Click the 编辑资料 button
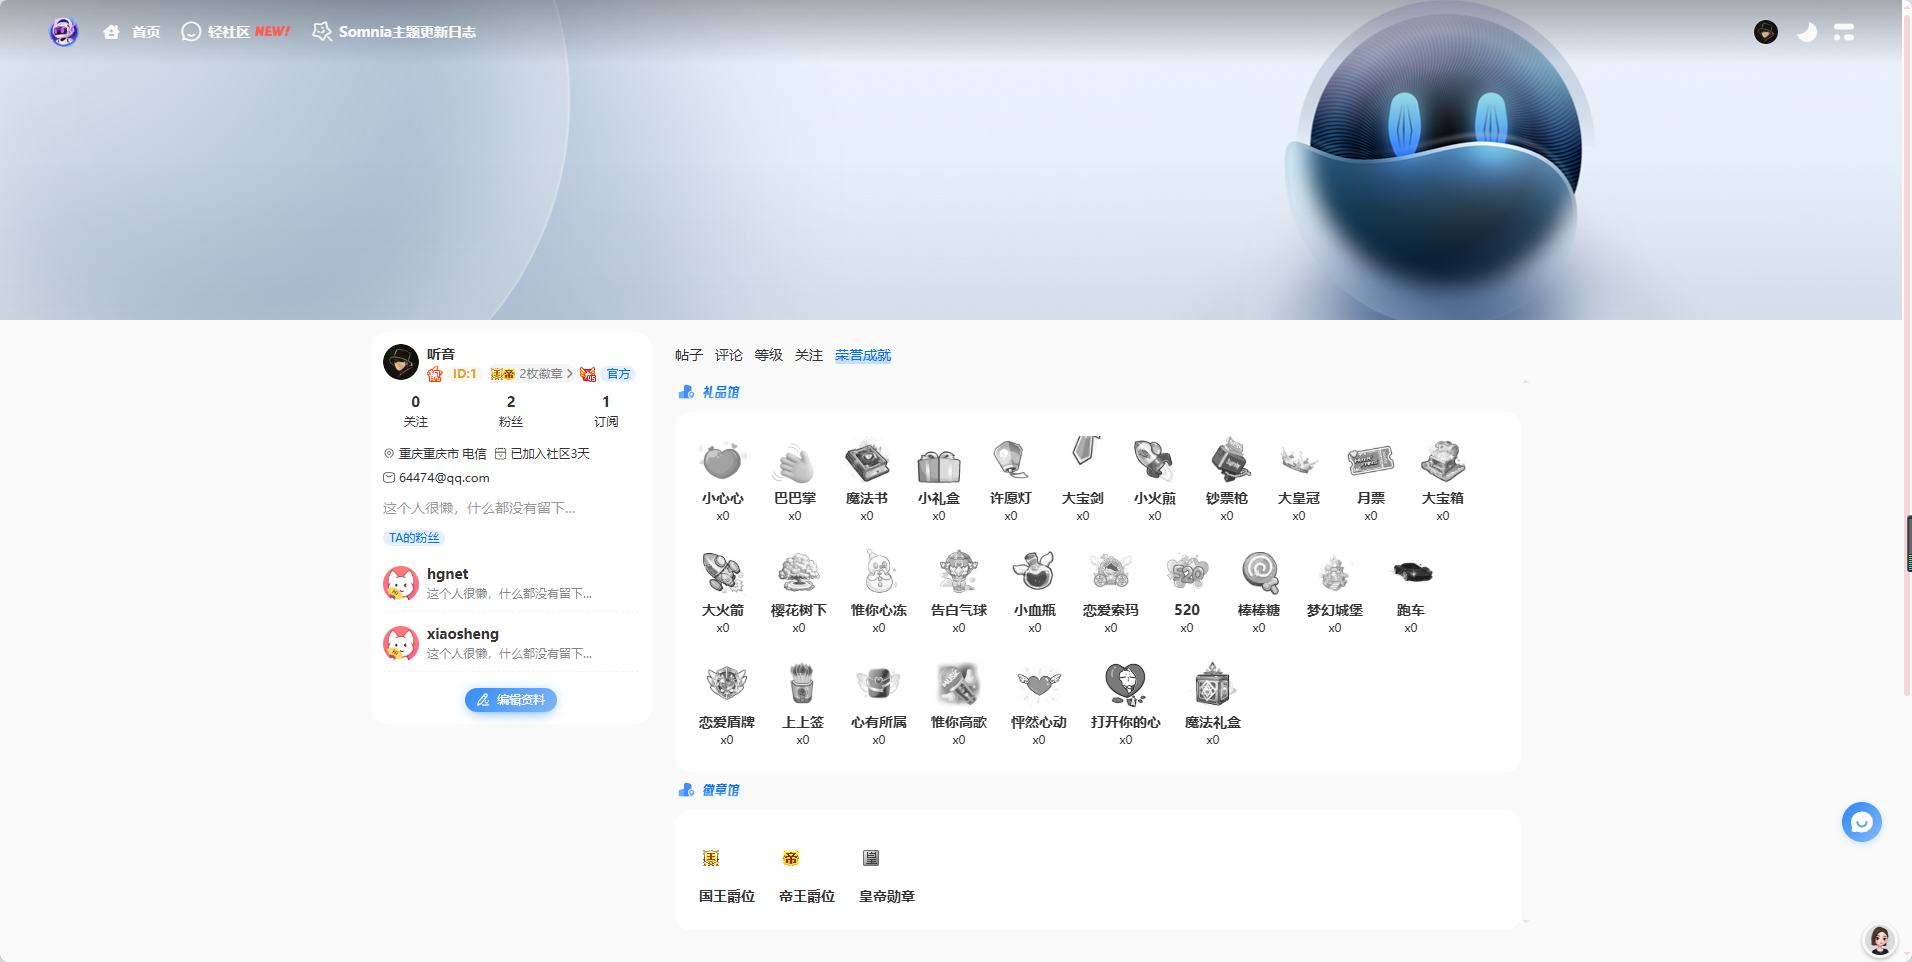 coord(511,700)
